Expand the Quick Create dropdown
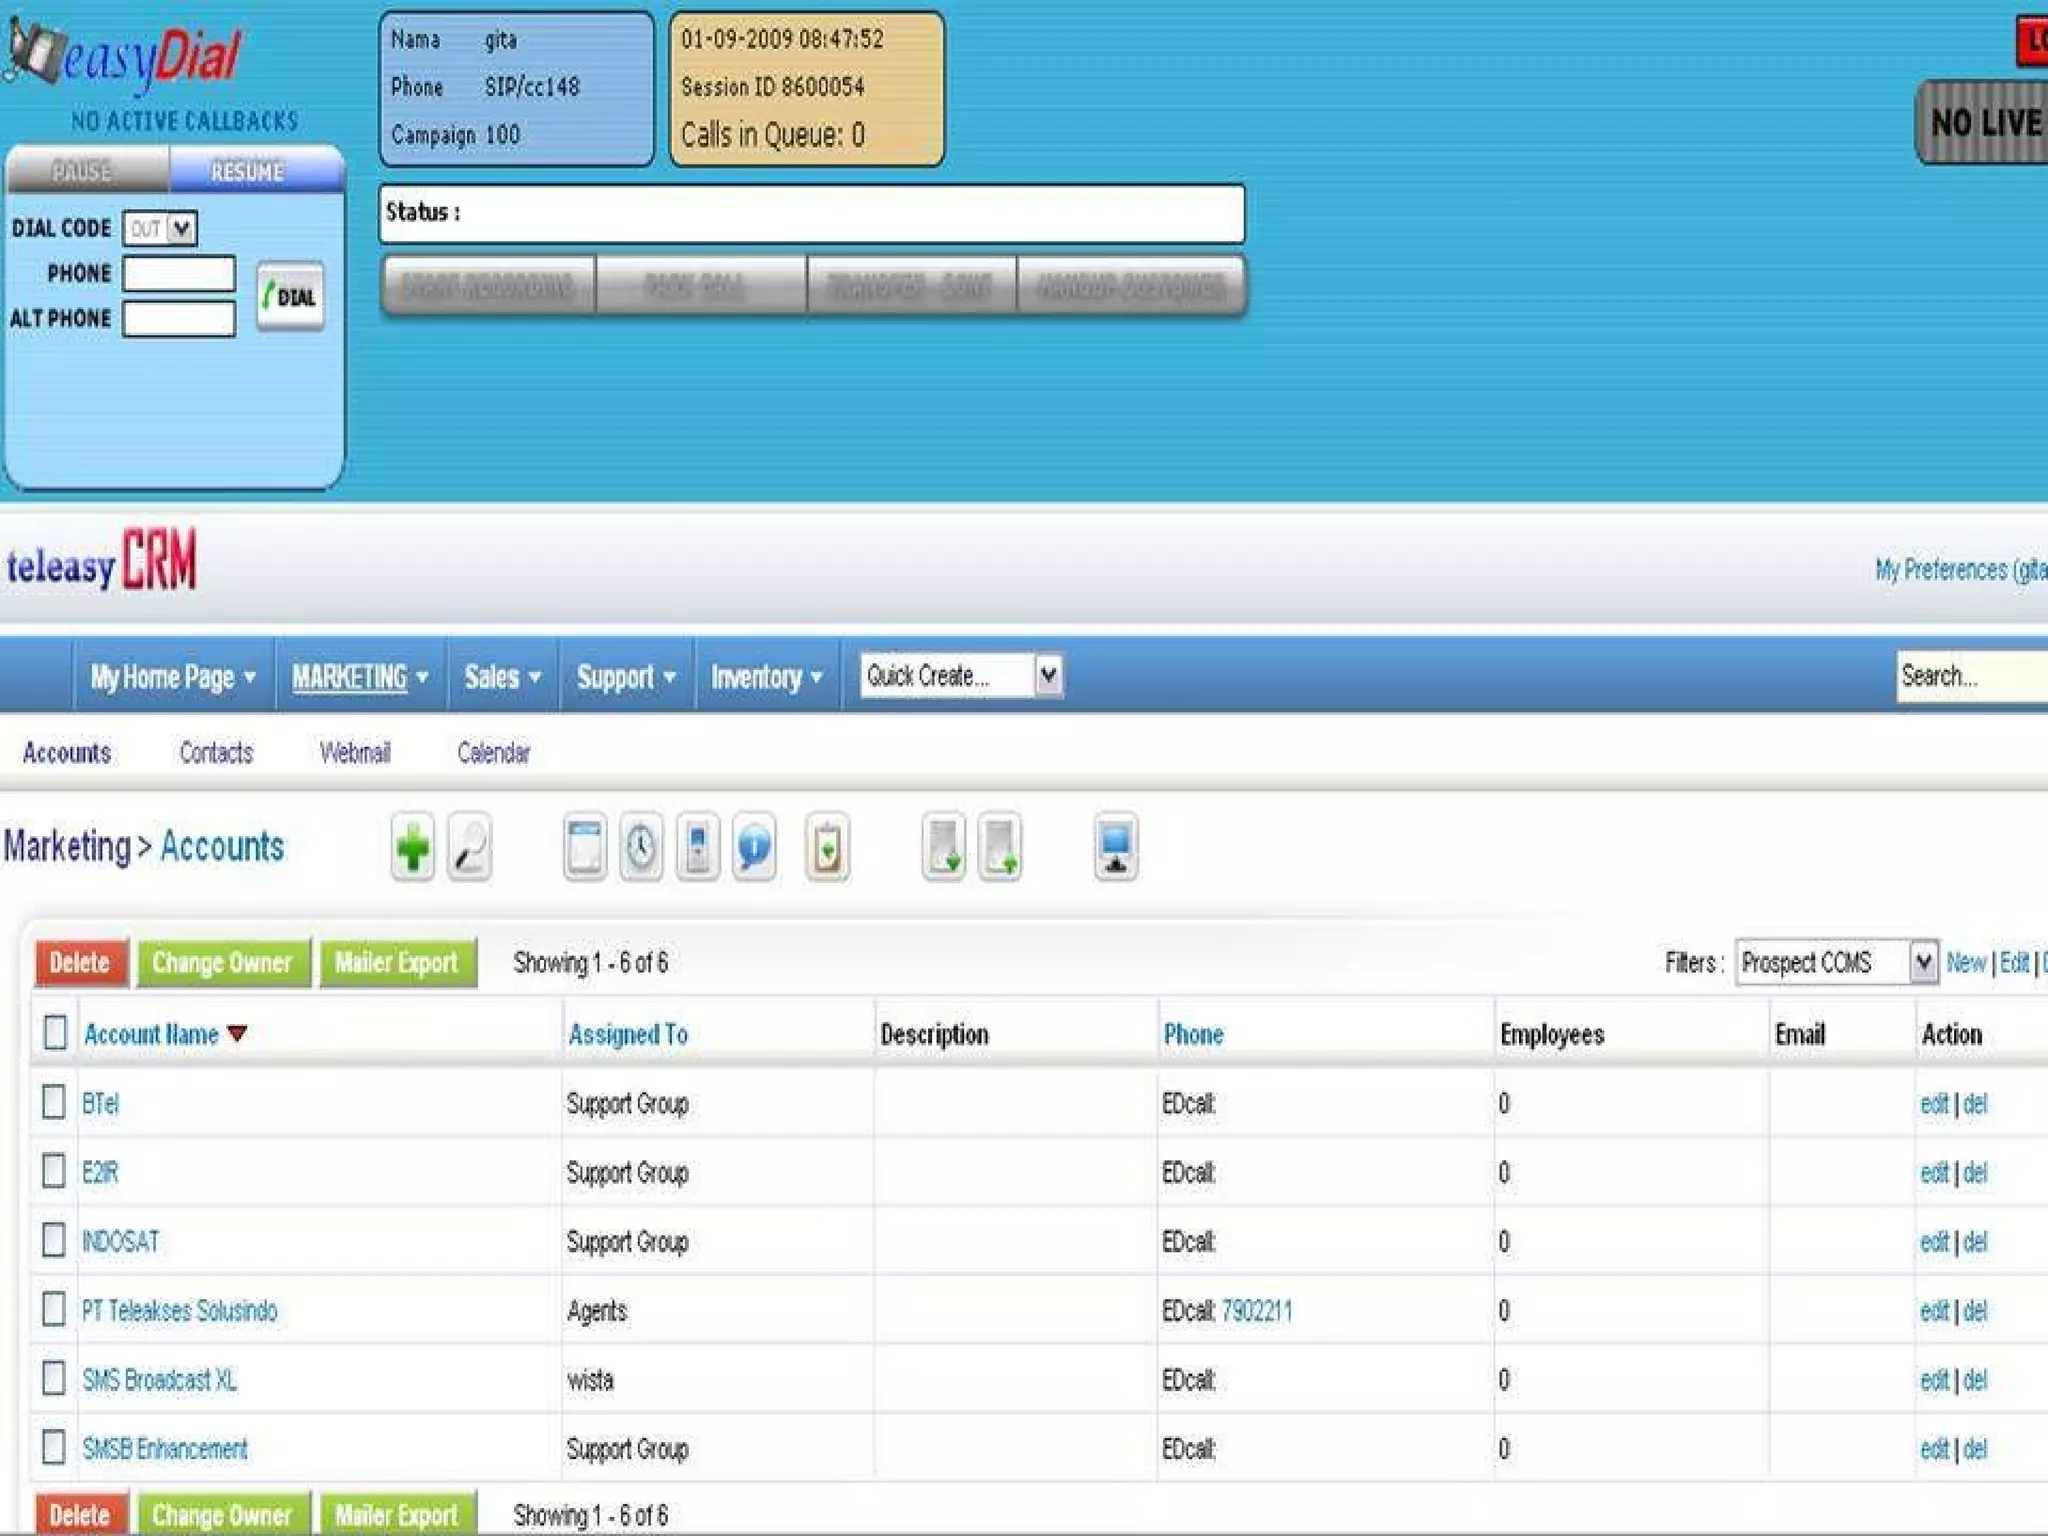The width and height of the screenshot is (2048, 1536). [x=1047, y=675]
